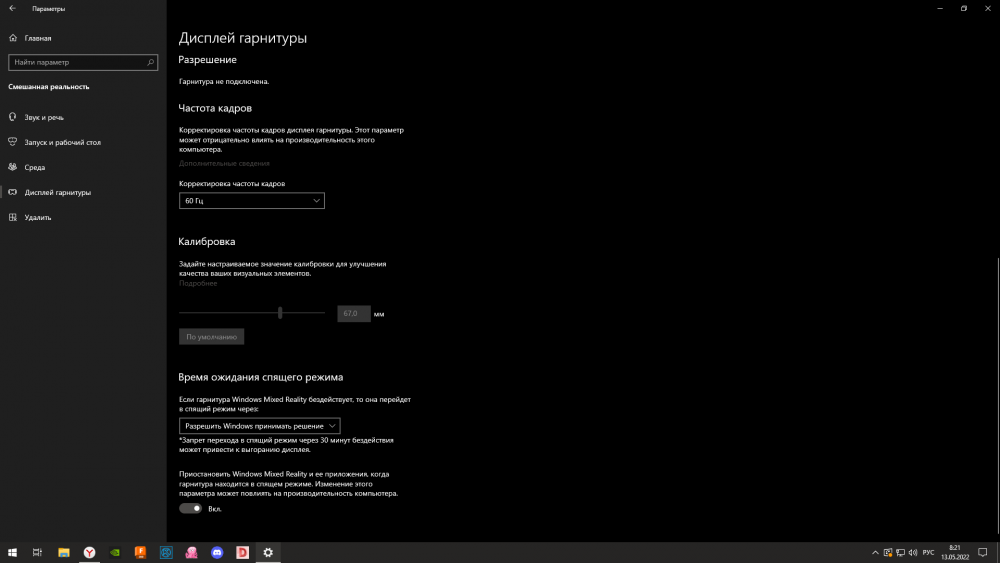Click the Дополнительные сведения link
Screen dimensions: 1000x563
click(x=224, y=163)
